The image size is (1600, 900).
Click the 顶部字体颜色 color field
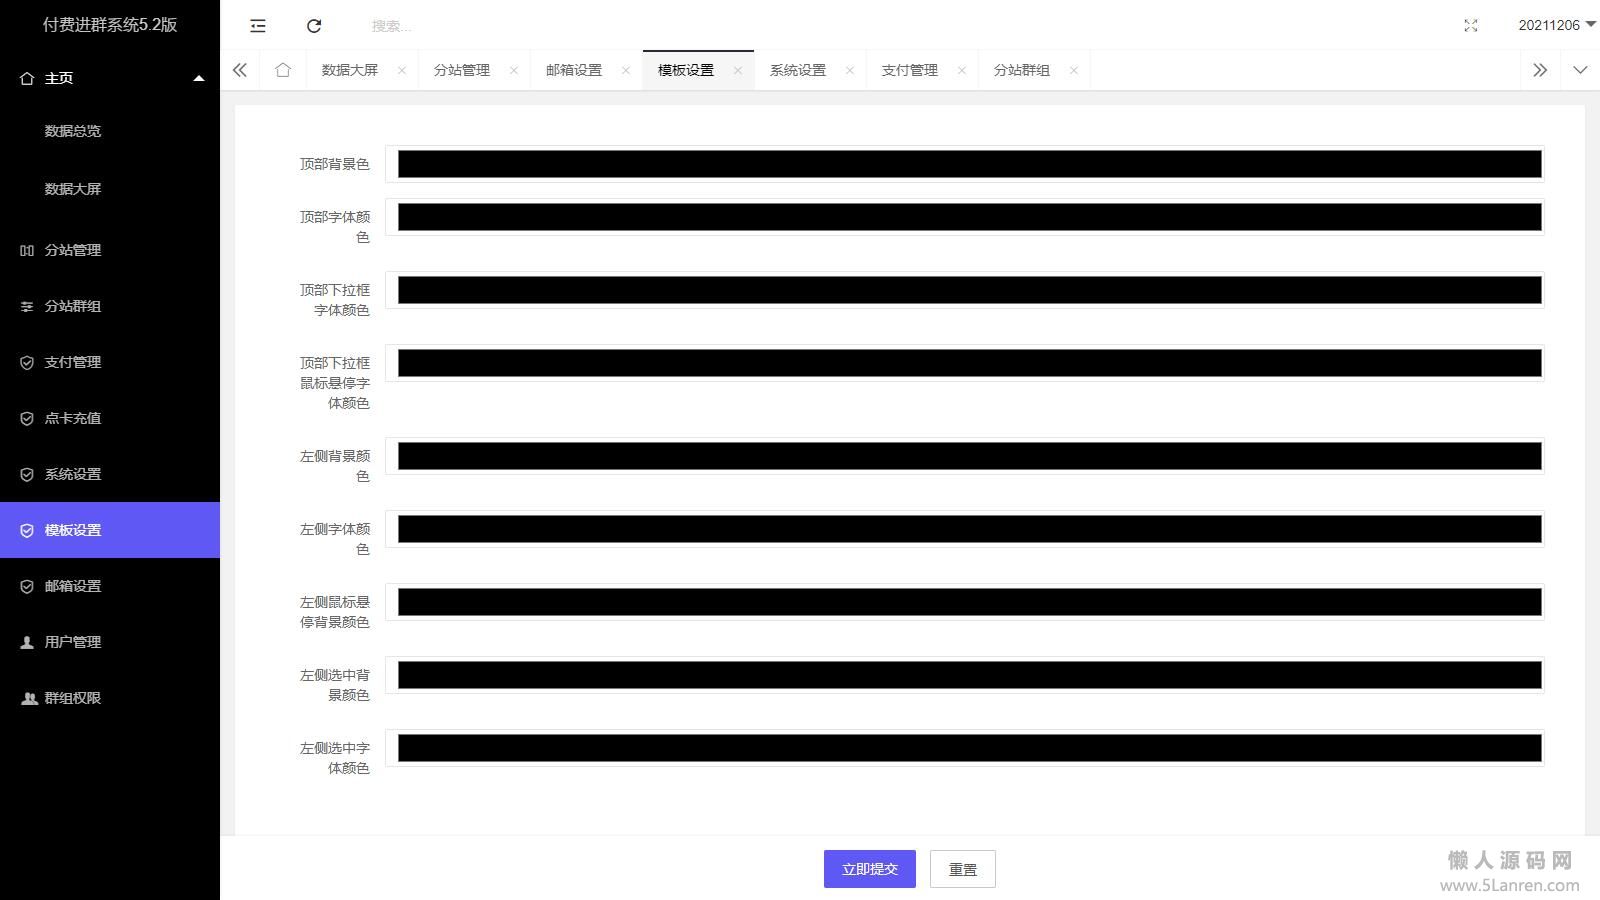965,217
